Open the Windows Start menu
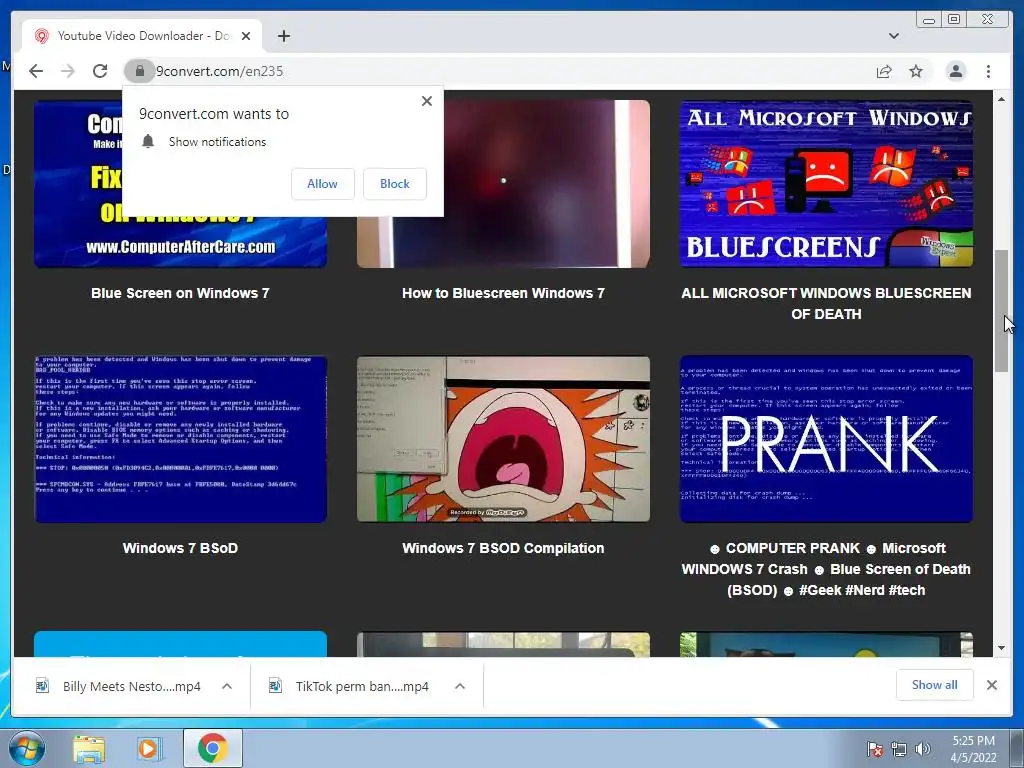 [27, 748]
